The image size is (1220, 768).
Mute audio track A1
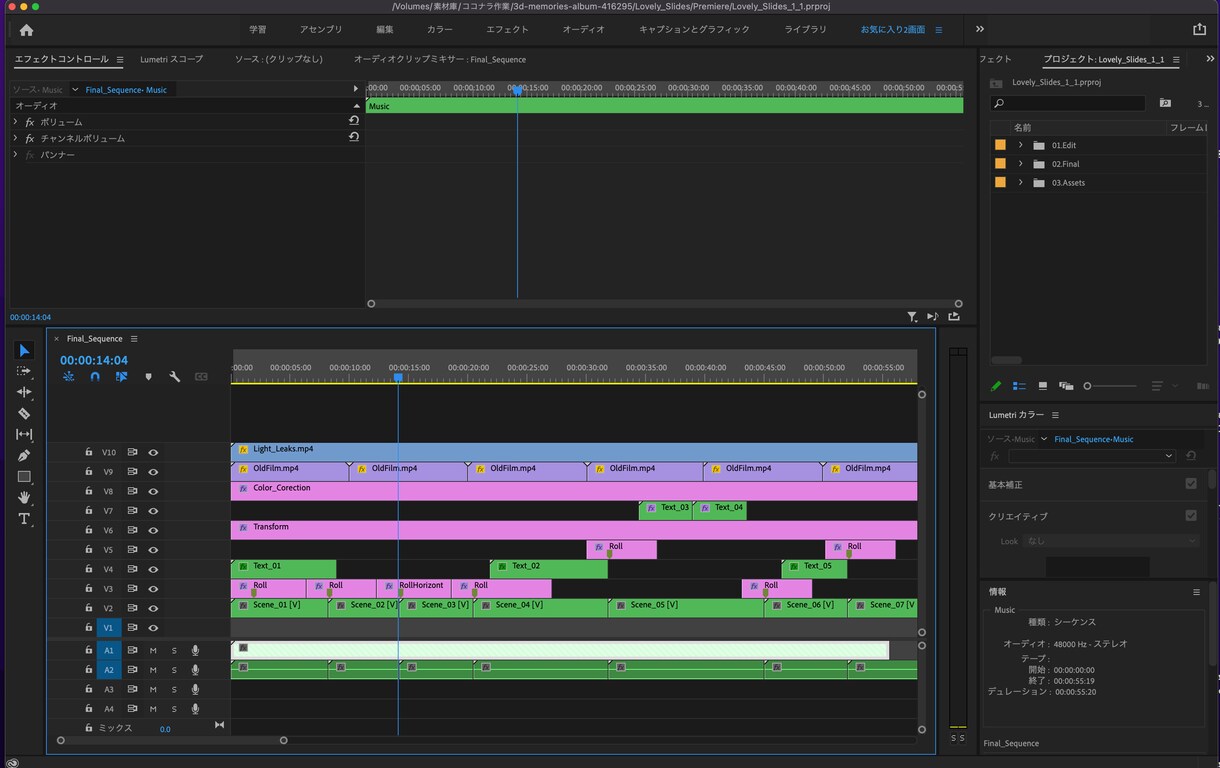pyautogui.click(x=153, y=651)
